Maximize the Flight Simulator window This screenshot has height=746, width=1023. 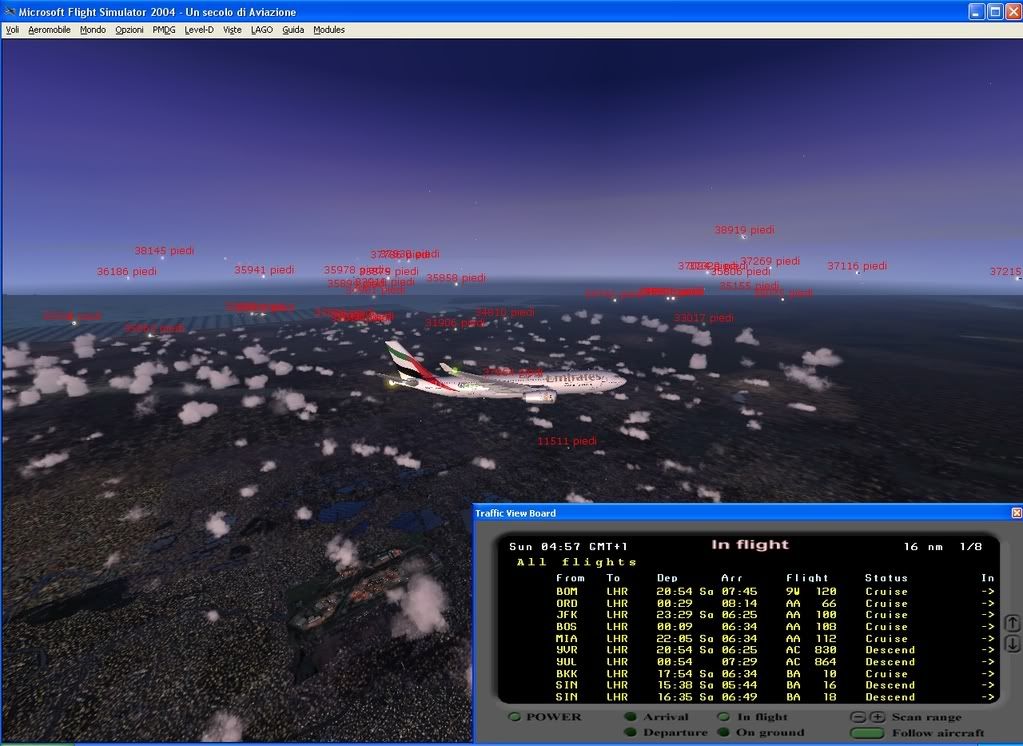click(995, 11)
